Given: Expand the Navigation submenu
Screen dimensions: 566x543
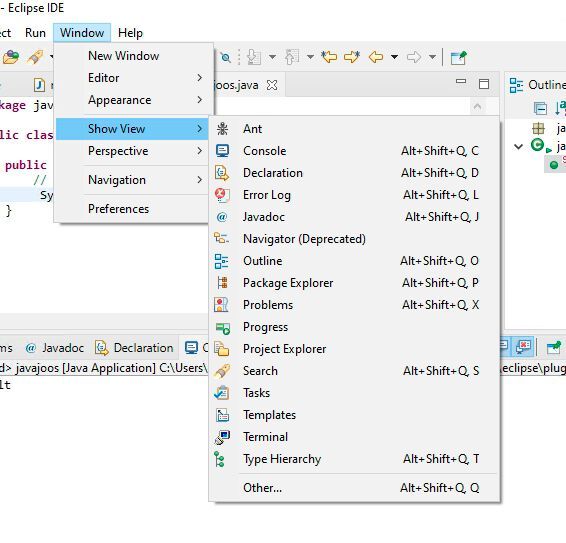Looking at the screenshot, I should click(x=132, y=180).
